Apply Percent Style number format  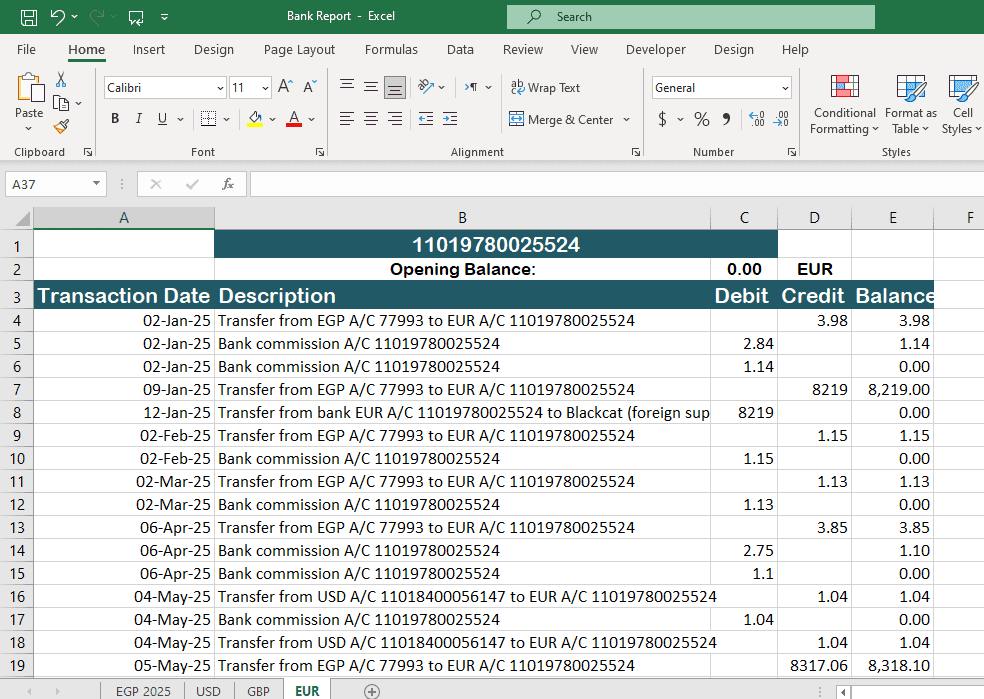pos(701,119)
